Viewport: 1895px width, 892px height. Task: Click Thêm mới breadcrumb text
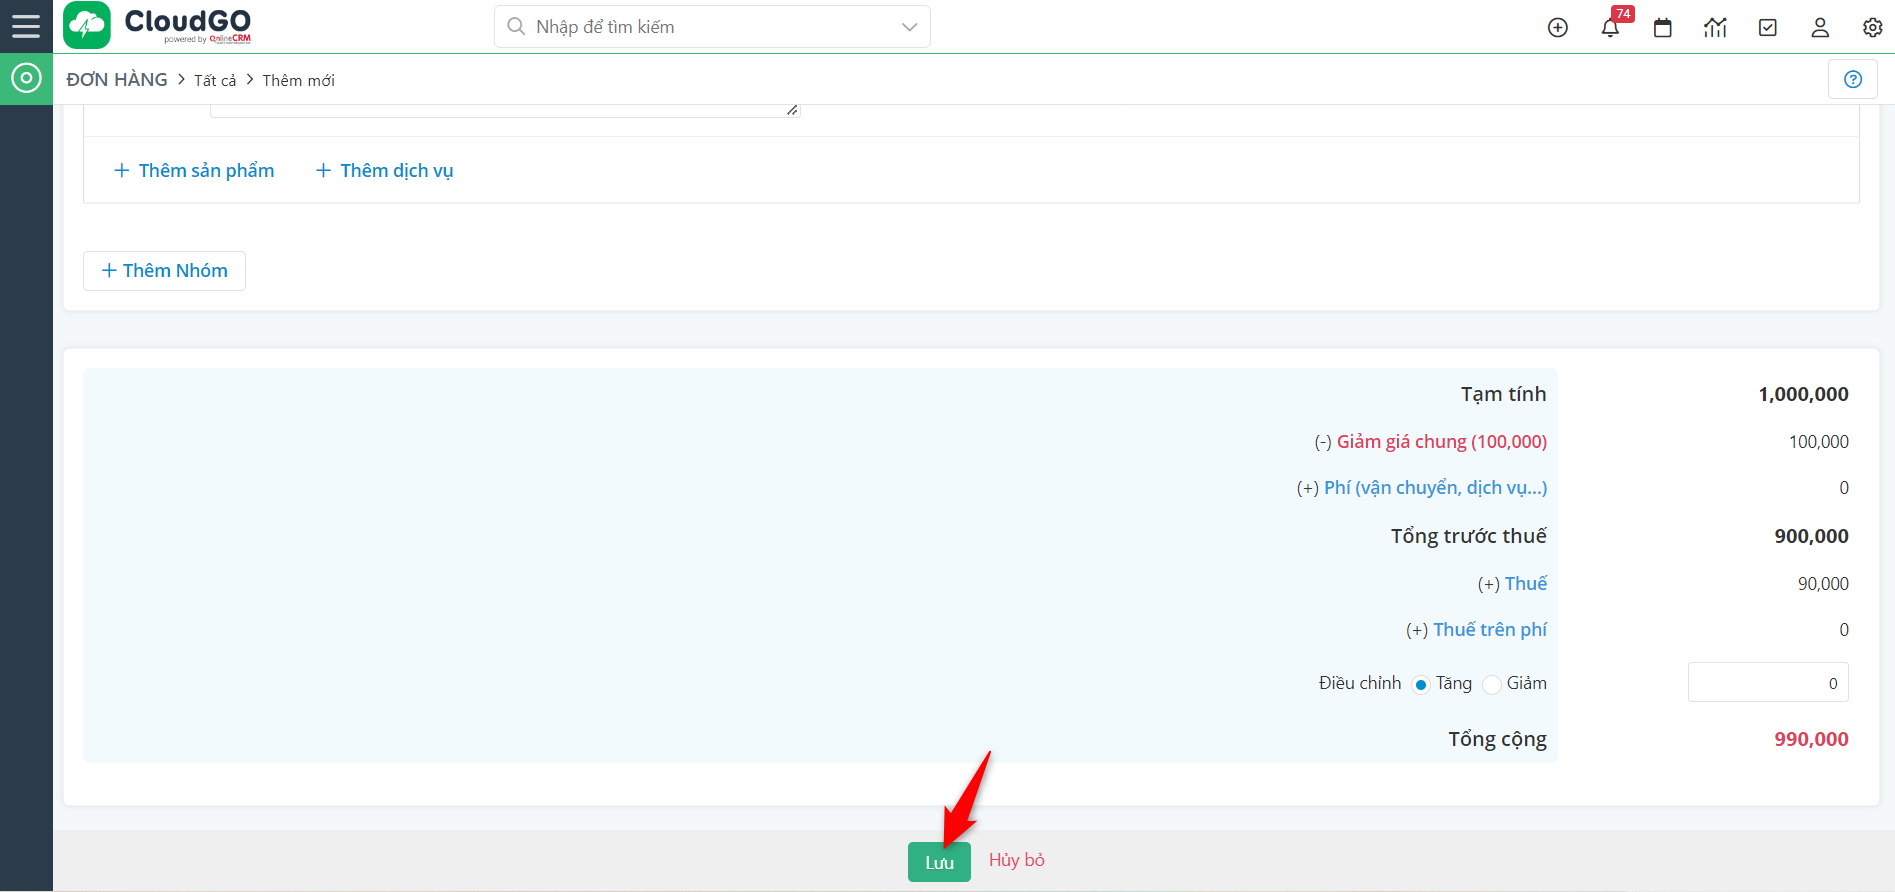click(x=299, y=80)
